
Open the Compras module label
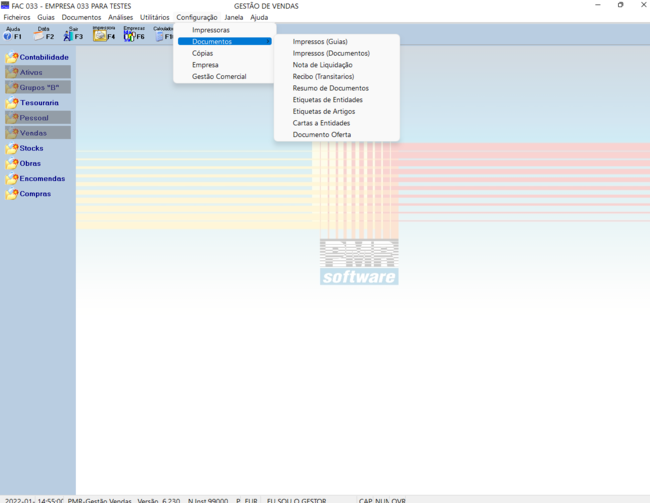pyautogui.click(x=35, y=194)
